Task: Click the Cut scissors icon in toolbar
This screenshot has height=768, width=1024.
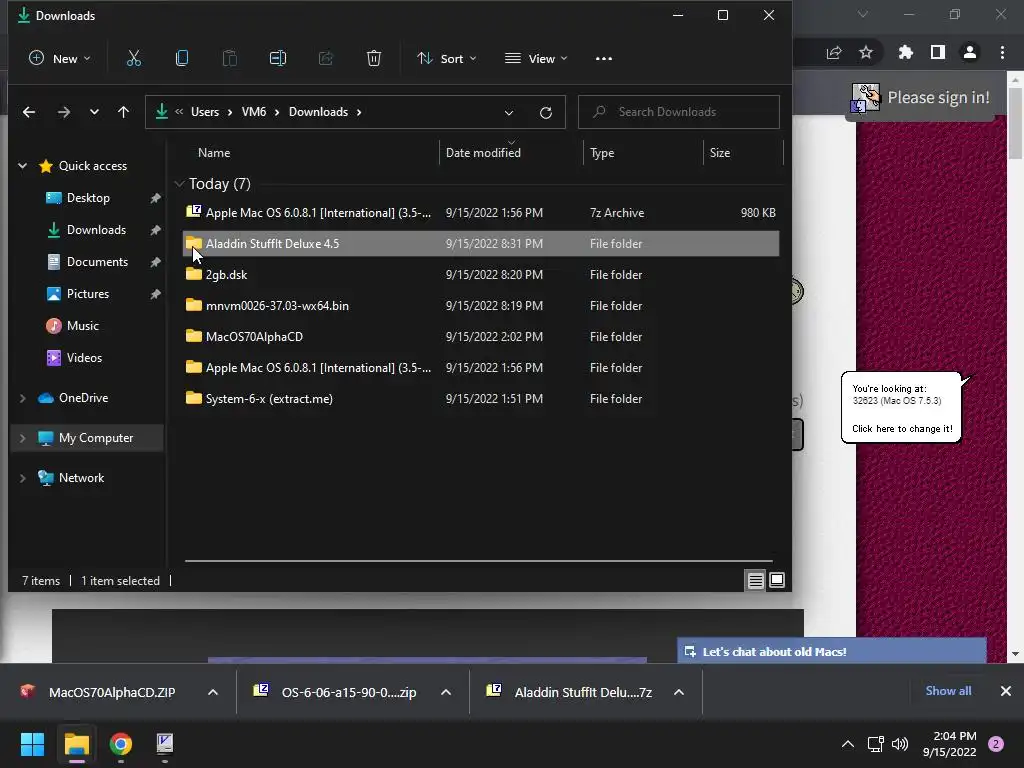Action: (133, 59)
